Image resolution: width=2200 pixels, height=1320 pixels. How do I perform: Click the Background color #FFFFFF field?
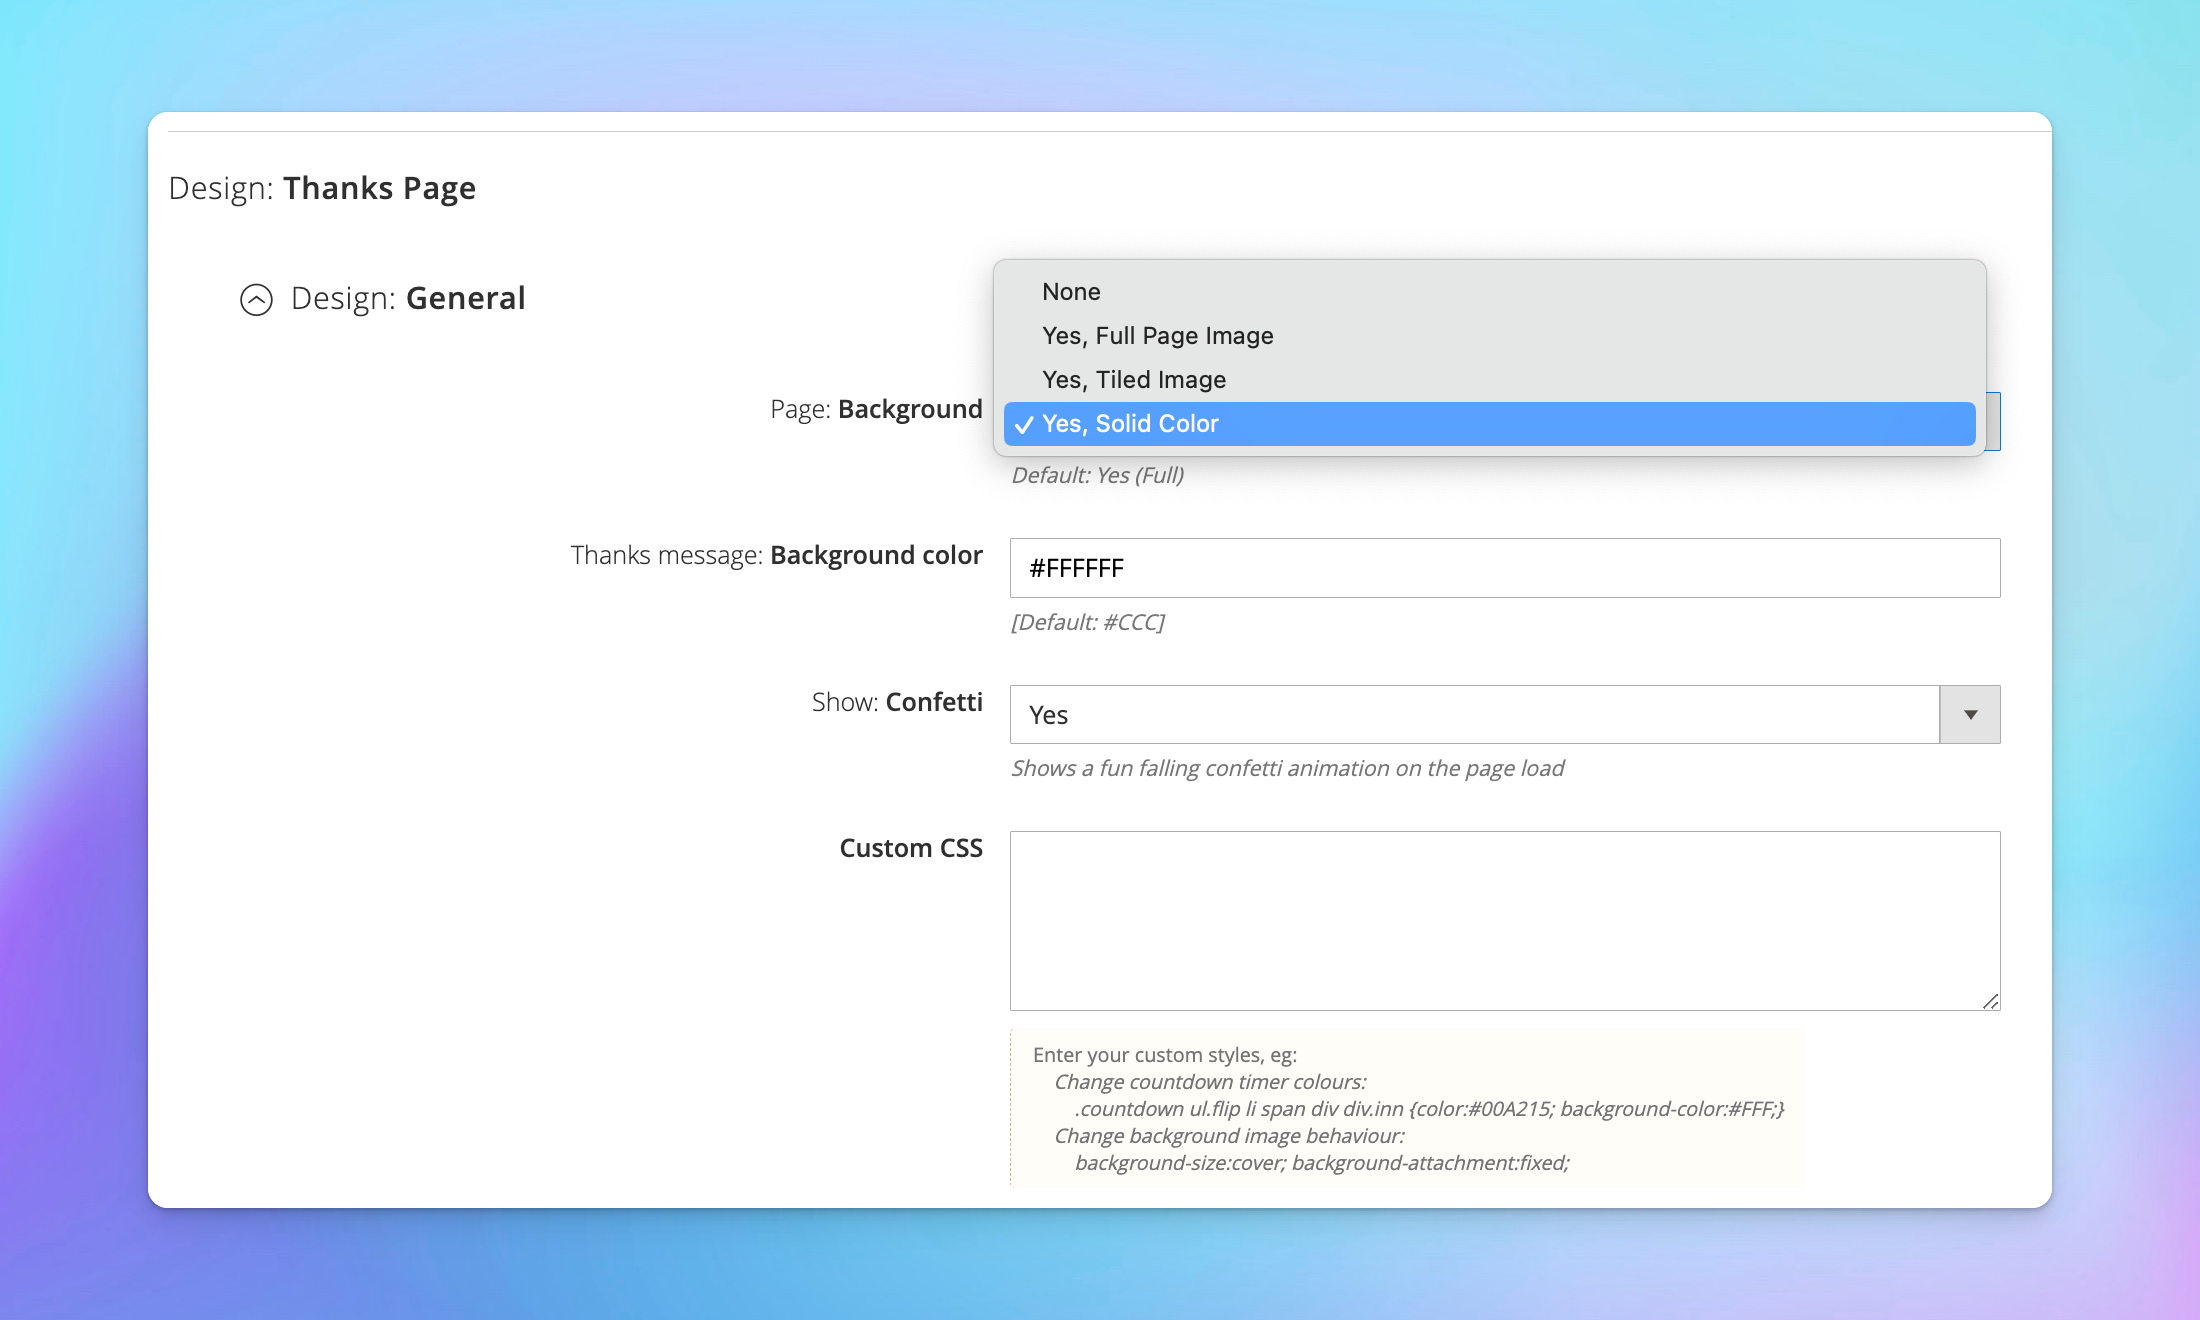1505,568
